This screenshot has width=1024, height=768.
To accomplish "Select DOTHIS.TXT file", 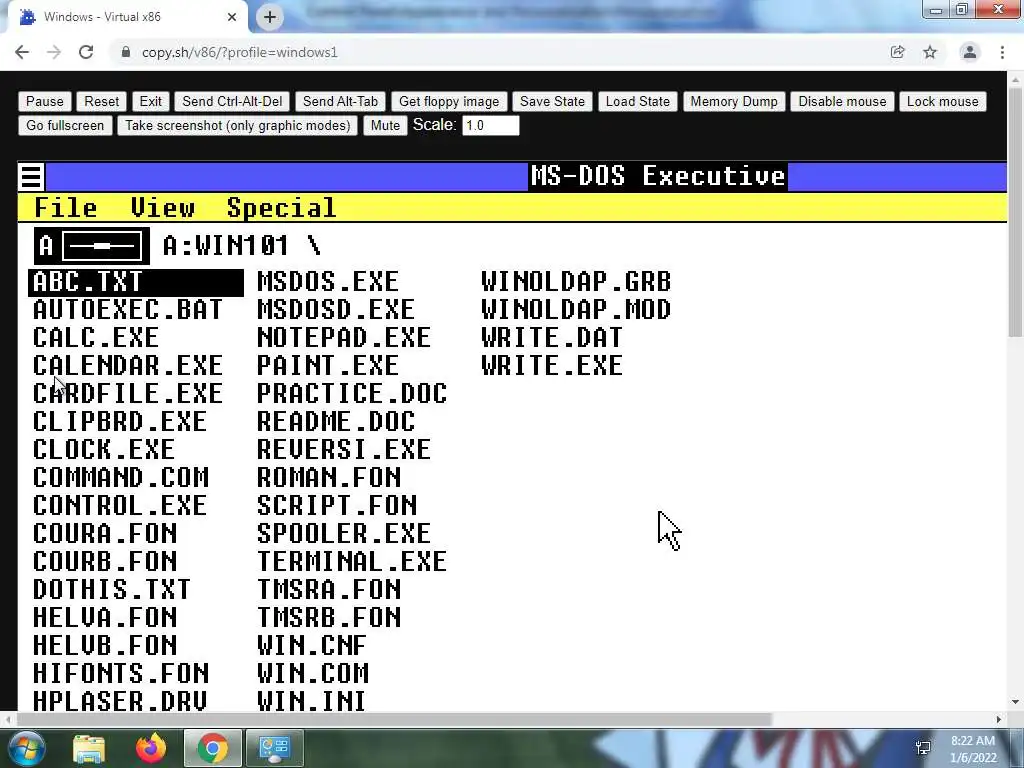I will [x=112, y=590].
